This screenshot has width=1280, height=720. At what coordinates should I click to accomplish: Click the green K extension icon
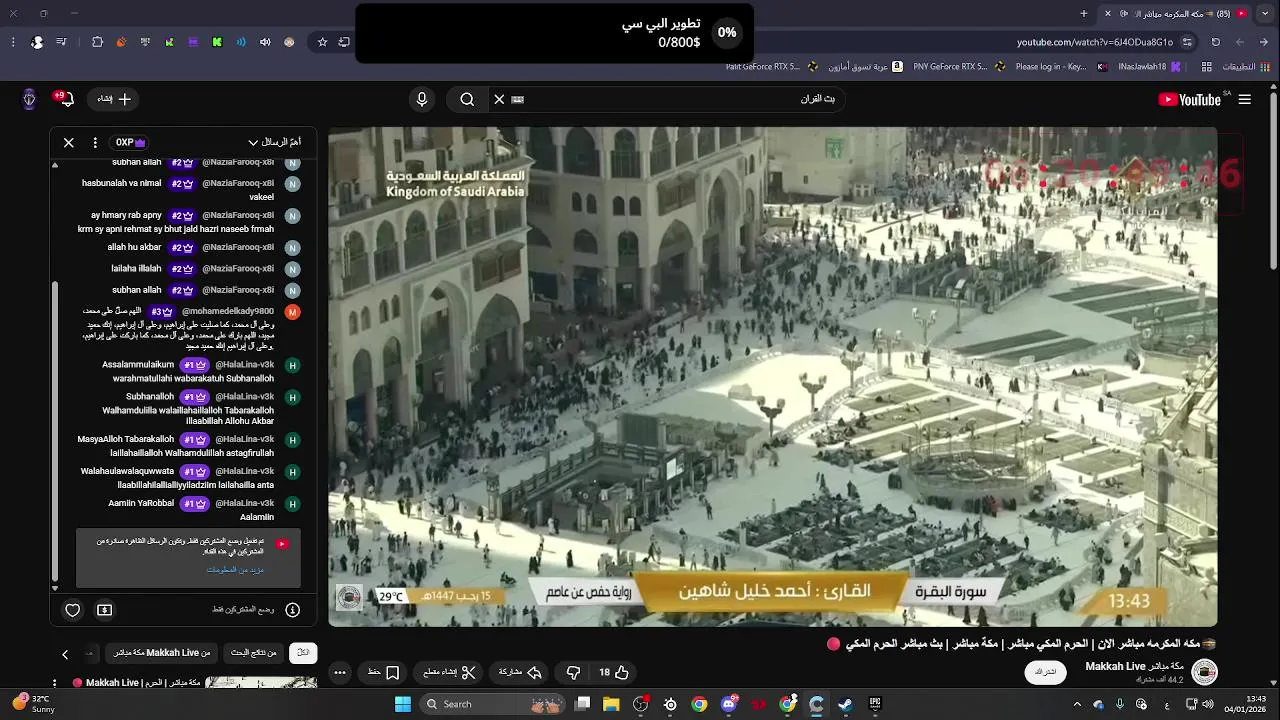[x=217, y=42]
